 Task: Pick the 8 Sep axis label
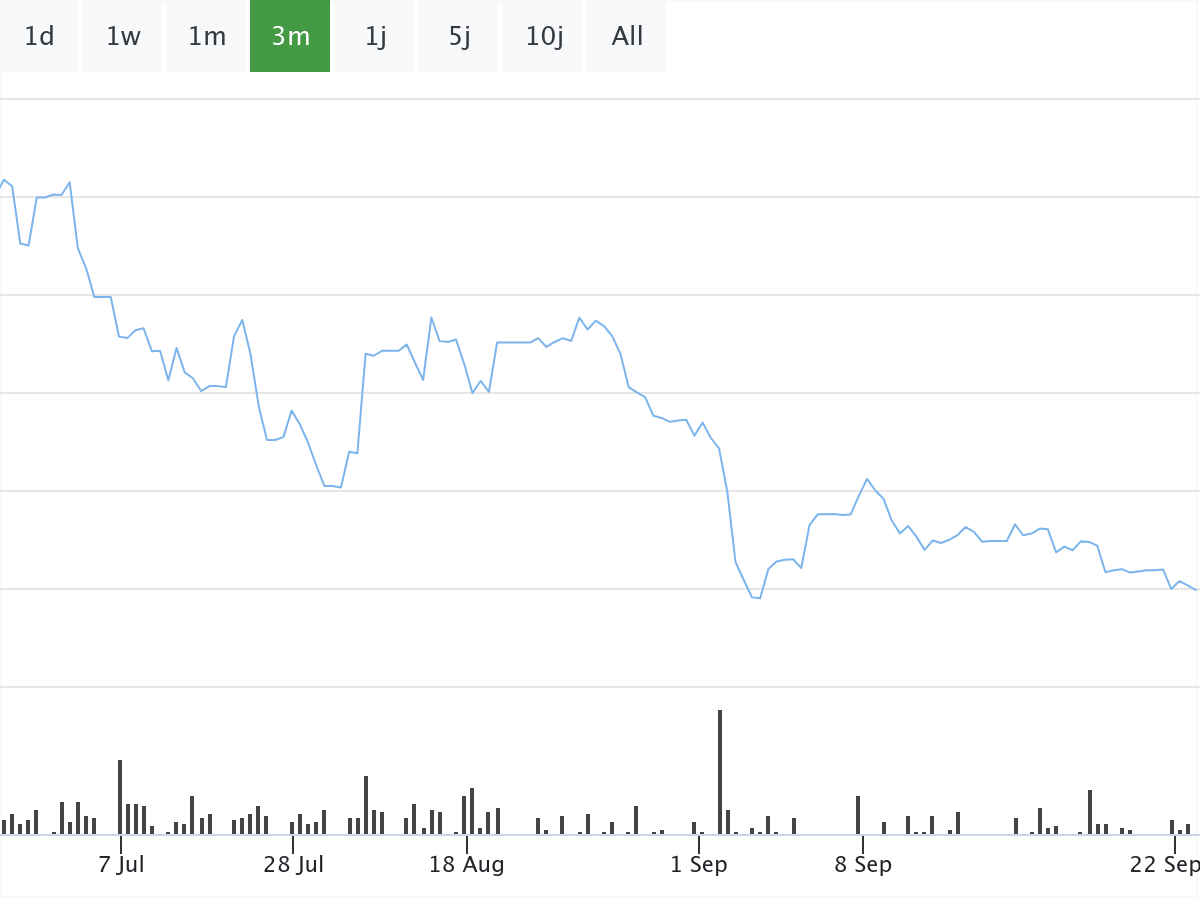[863, 865]
